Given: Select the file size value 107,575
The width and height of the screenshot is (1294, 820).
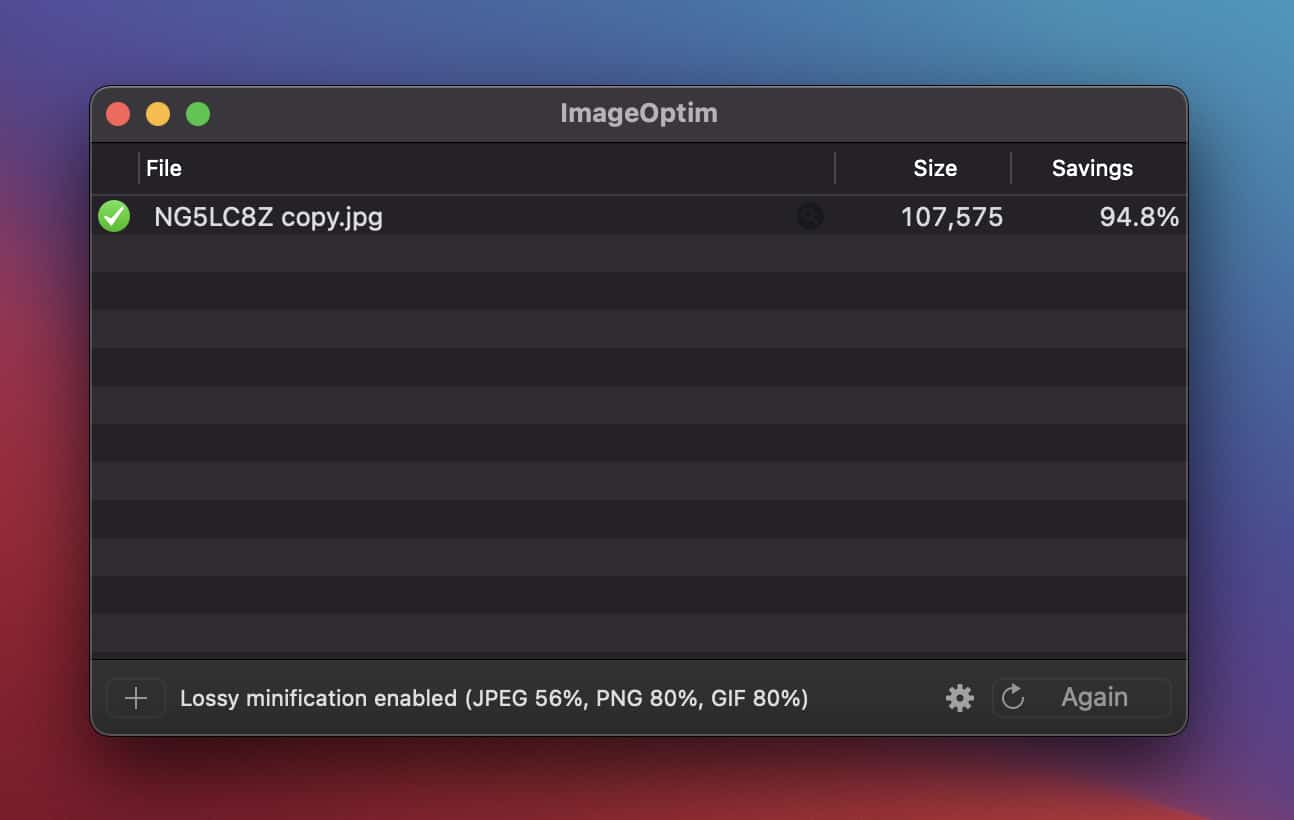Looking at the screenshot, I should [x=952, y=216].
